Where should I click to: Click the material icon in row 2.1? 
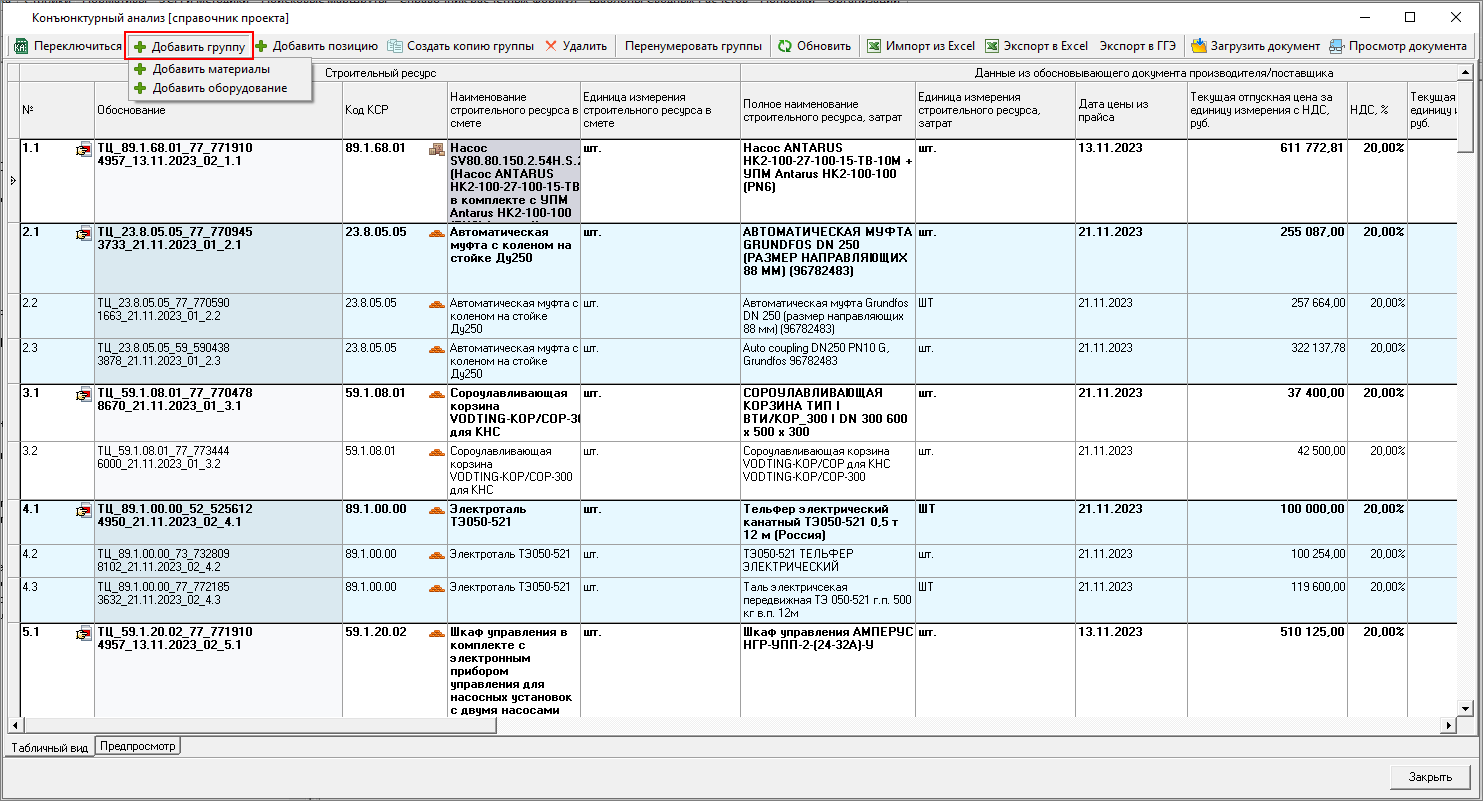436,233
